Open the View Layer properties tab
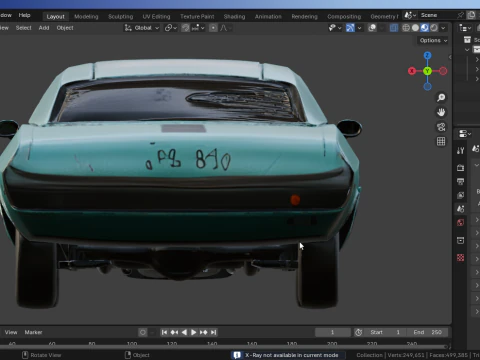The image size is (480, 360). coord(461,195)
